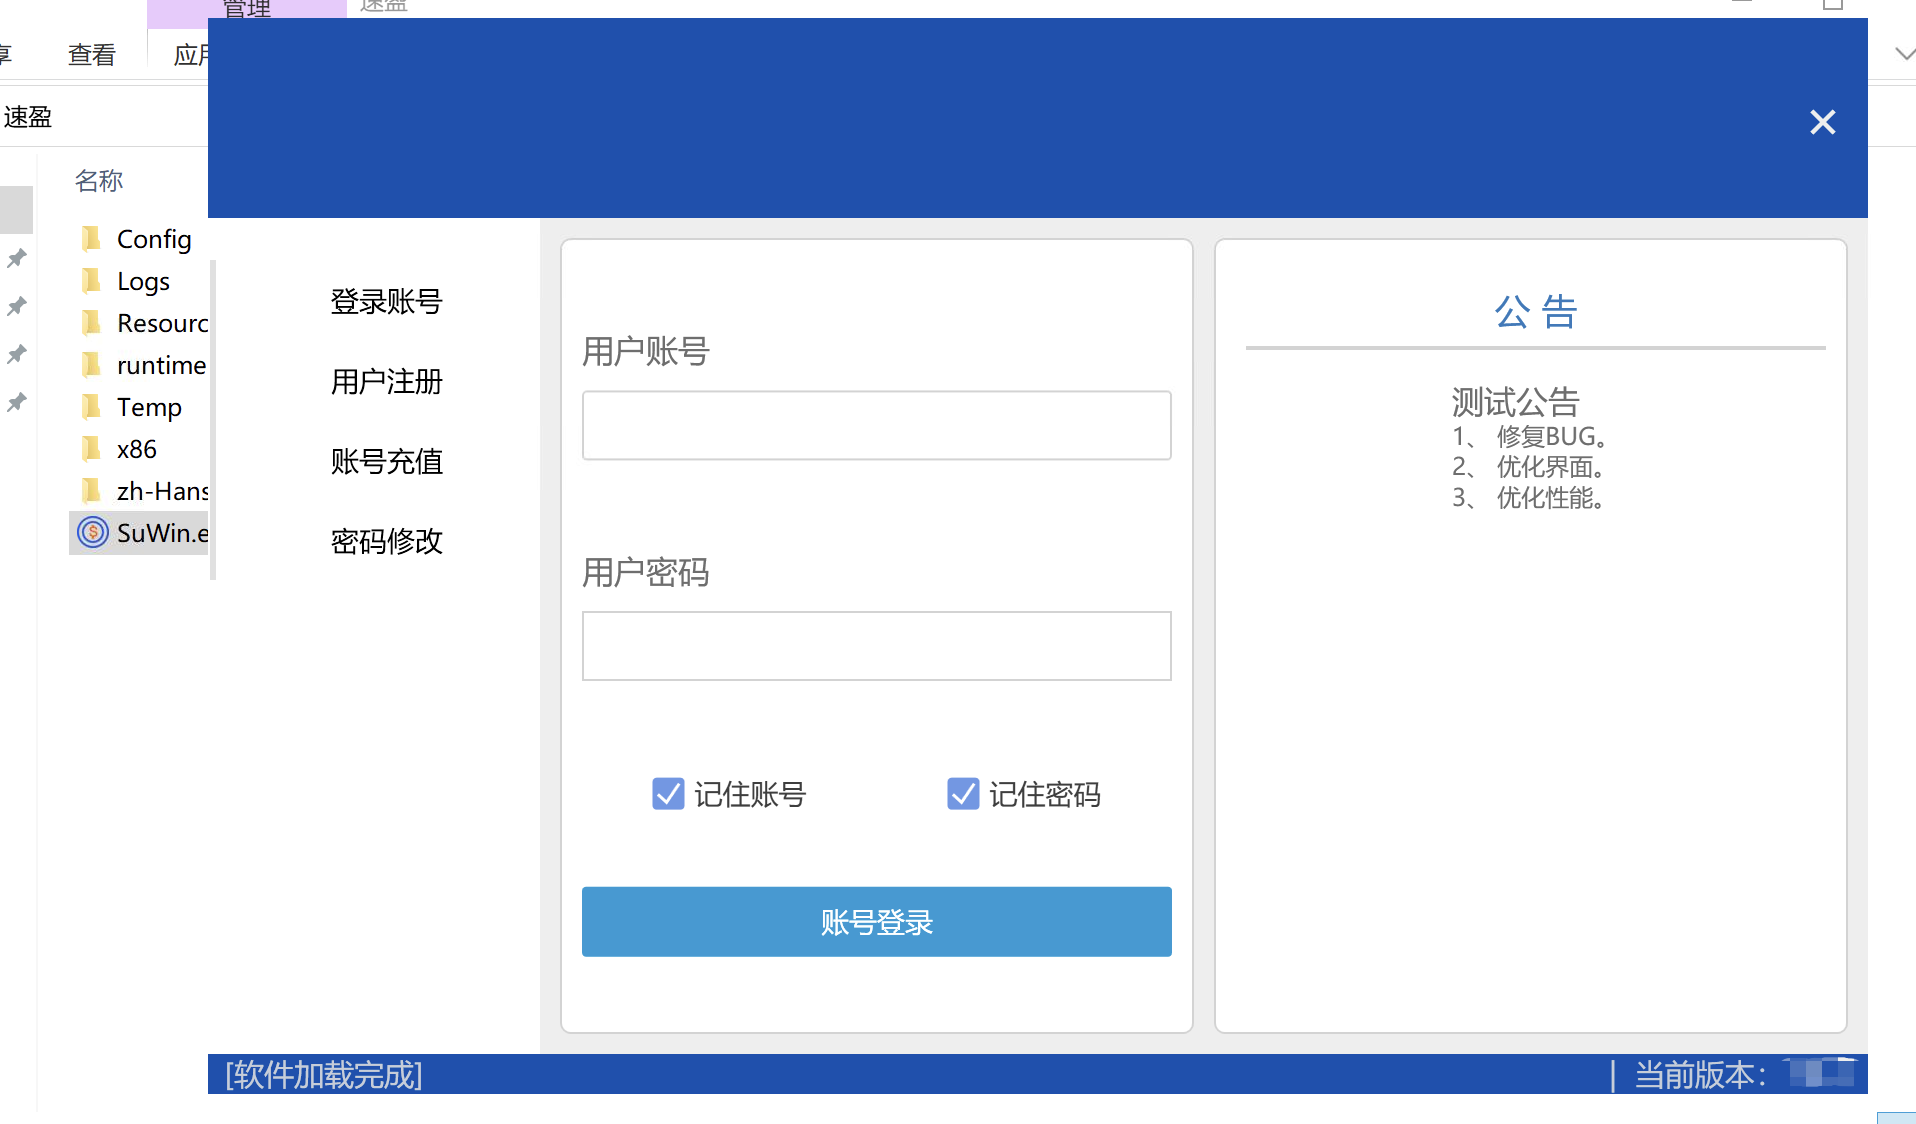Click the announcement line 1、修复BUG
Viewport: 1916px width, 1124px height.
coord(1529,436)
